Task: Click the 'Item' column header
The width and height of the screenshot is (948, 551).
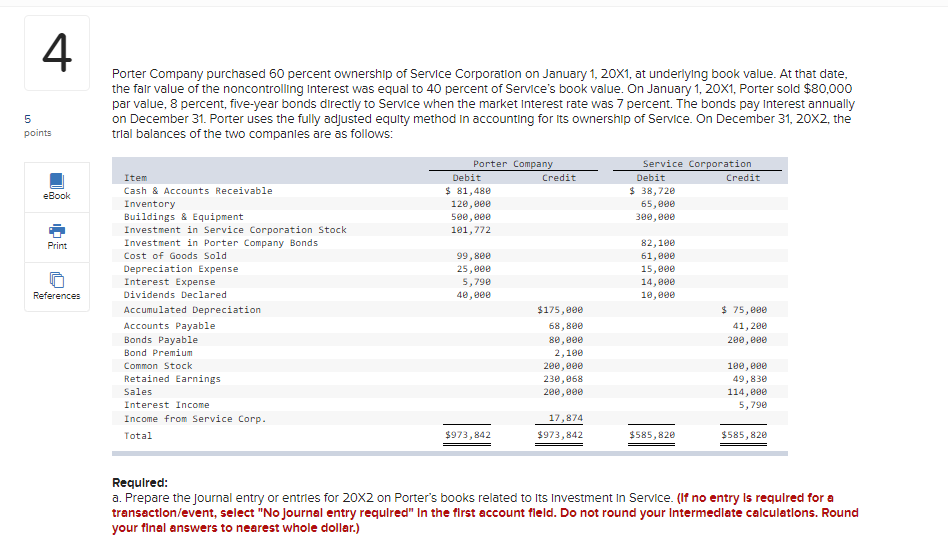Action: (135, 178)
